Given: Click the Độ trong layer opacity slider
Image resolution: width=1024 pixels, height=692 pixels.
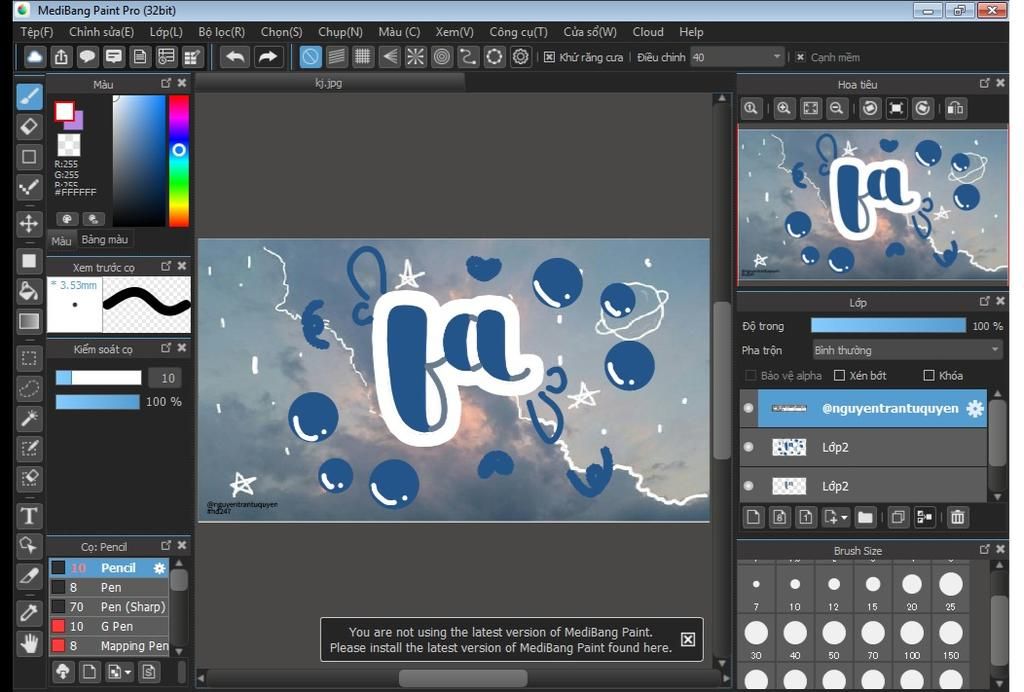Looking at the screenshot, I should (x=888, y=326).
